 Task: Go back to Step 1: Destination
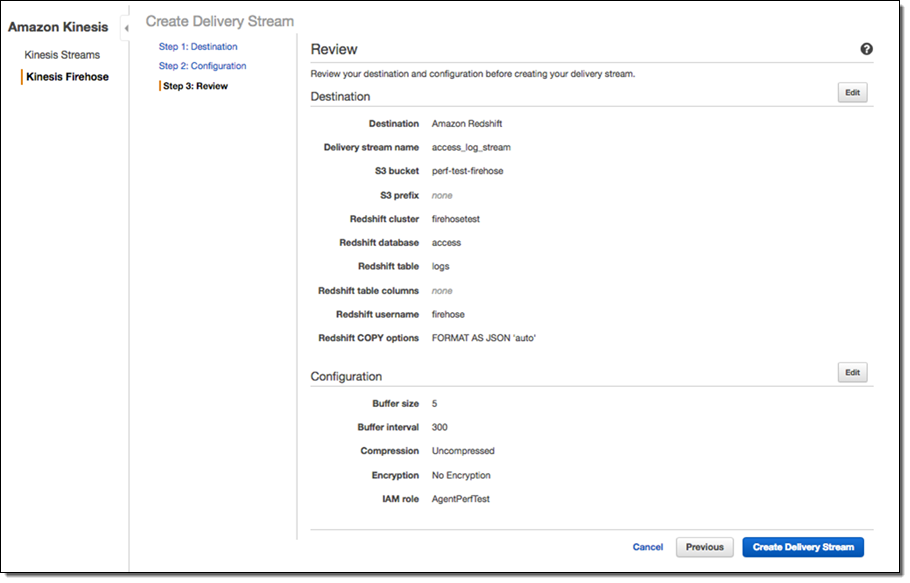coord(198,47)
